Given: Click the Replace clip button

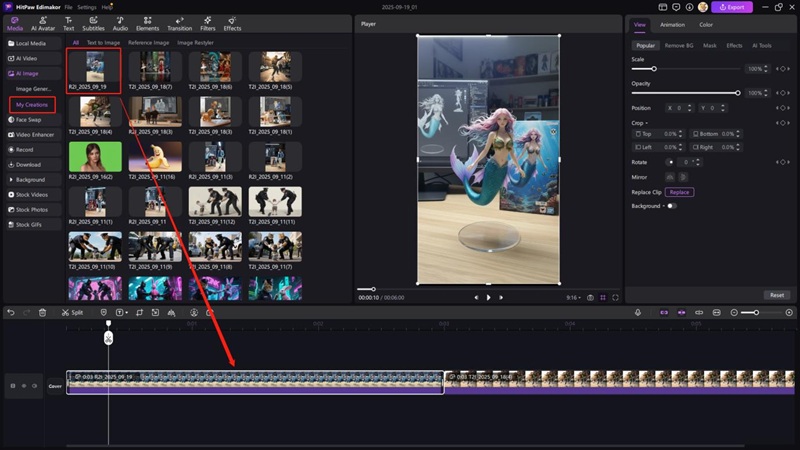Looking at the screenshot, I should point(679,192).
